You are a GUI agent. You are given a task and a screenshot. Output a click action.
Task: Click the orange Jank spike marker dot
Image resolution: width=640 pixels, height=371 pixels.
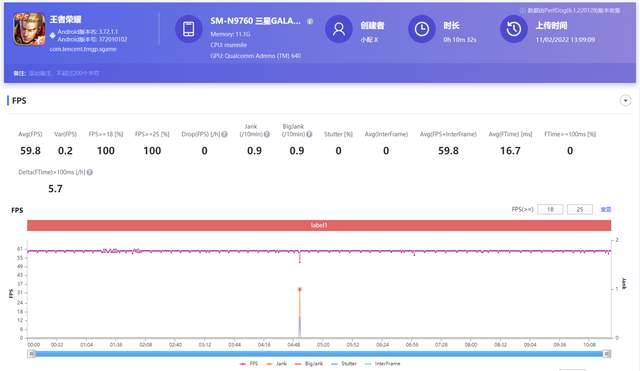click(300, 289)
